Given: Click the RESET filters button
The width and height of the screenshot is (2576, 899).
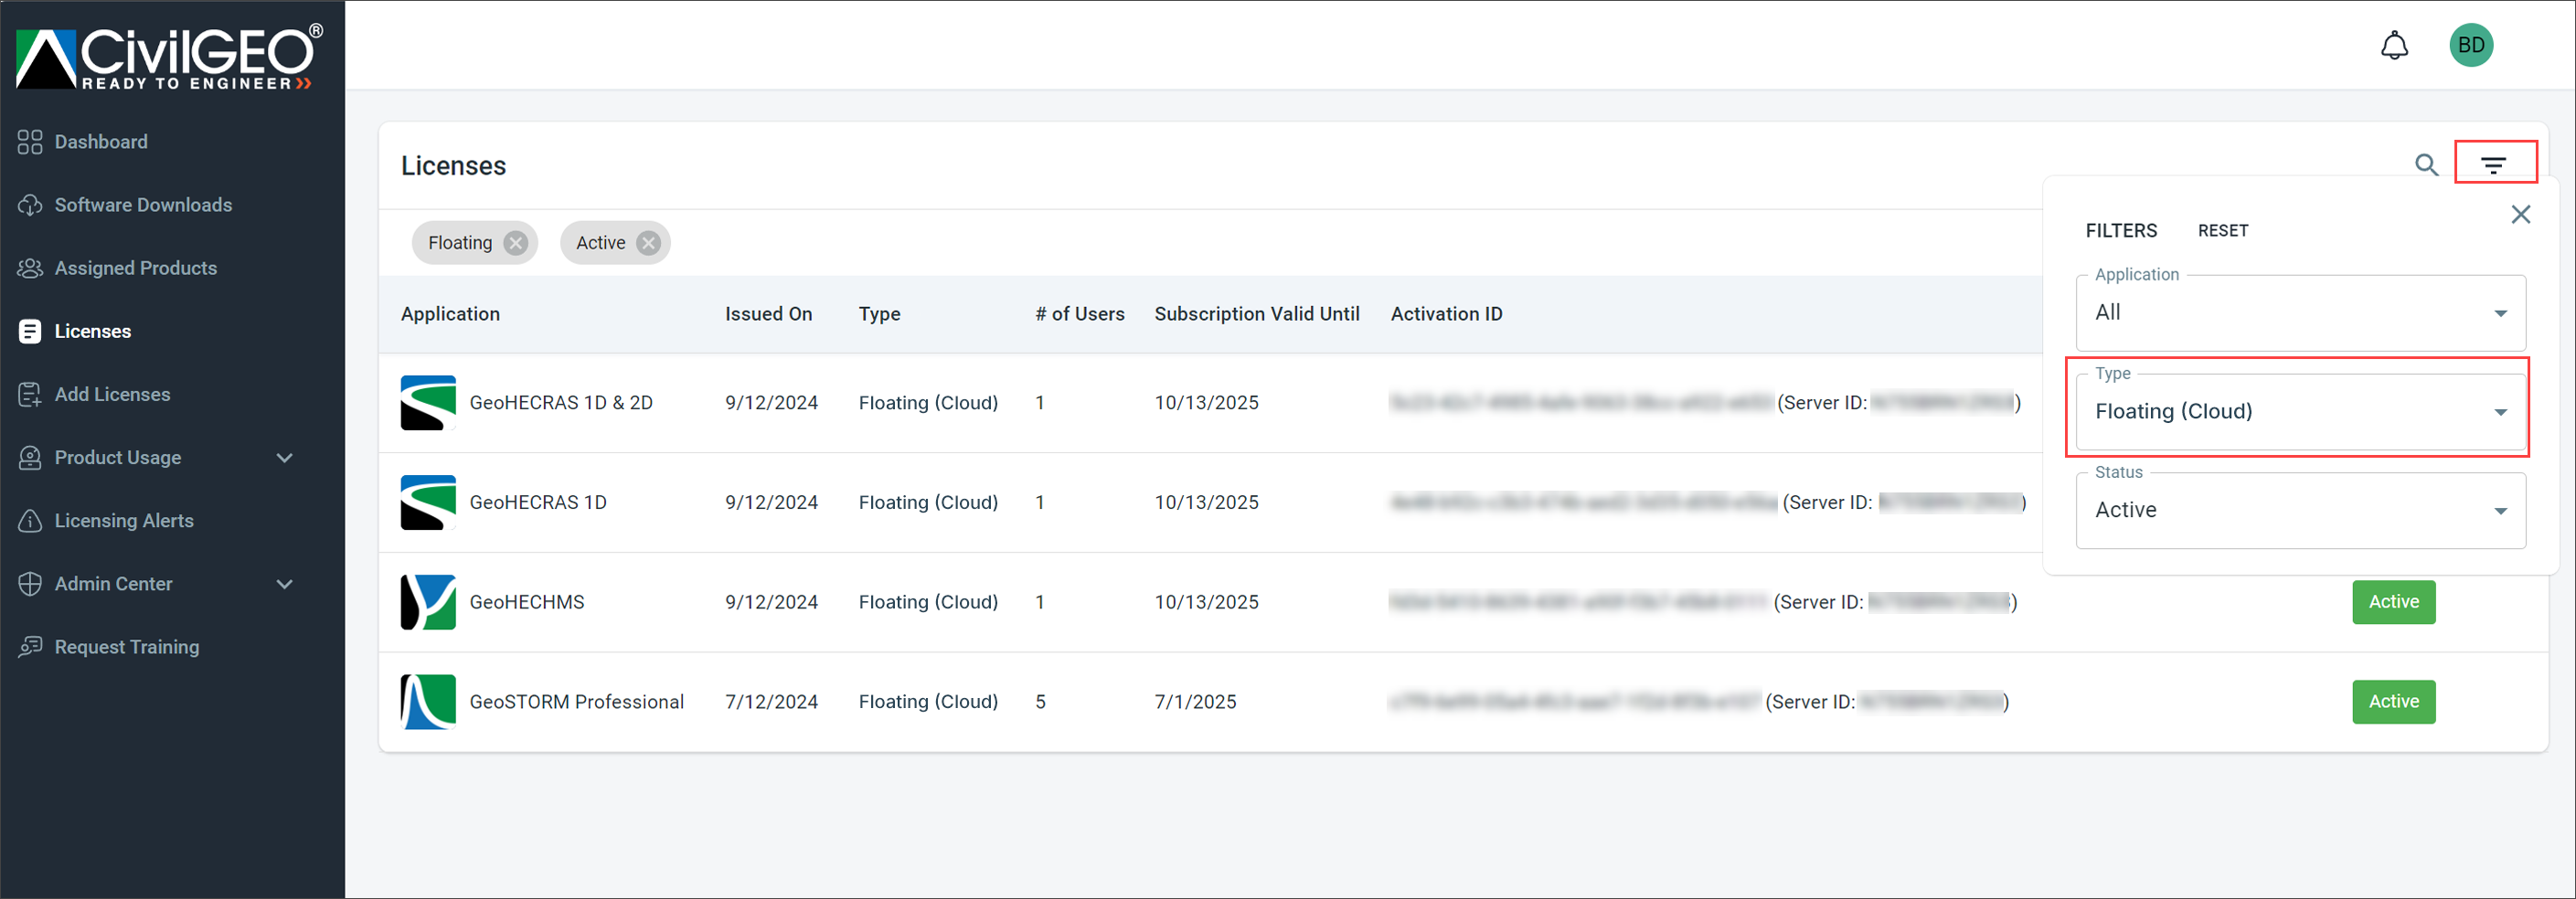Looking at the screenshot, I should 2222,231.
